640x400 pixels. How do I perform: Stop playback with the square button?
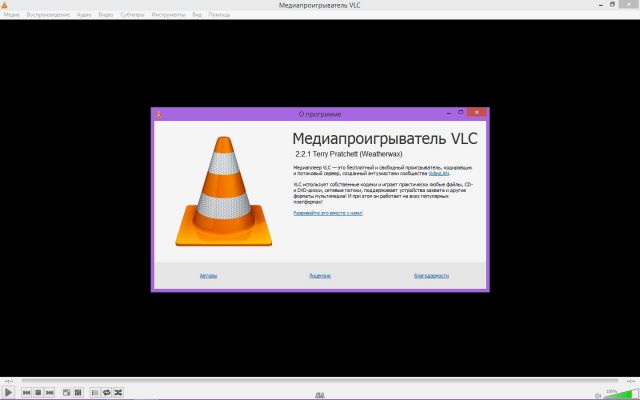click(38, 392)
